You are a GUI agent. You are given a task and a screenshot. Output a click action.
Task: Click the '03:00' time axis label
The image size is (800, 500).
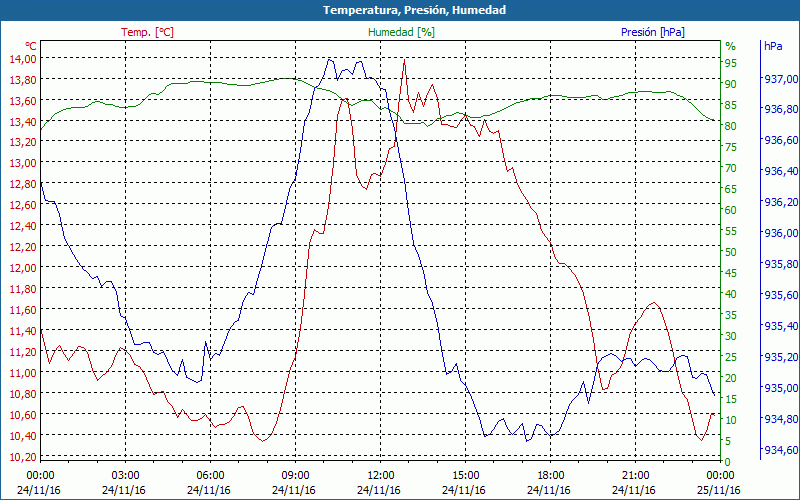pyautogui.click(x=125, y=476)
